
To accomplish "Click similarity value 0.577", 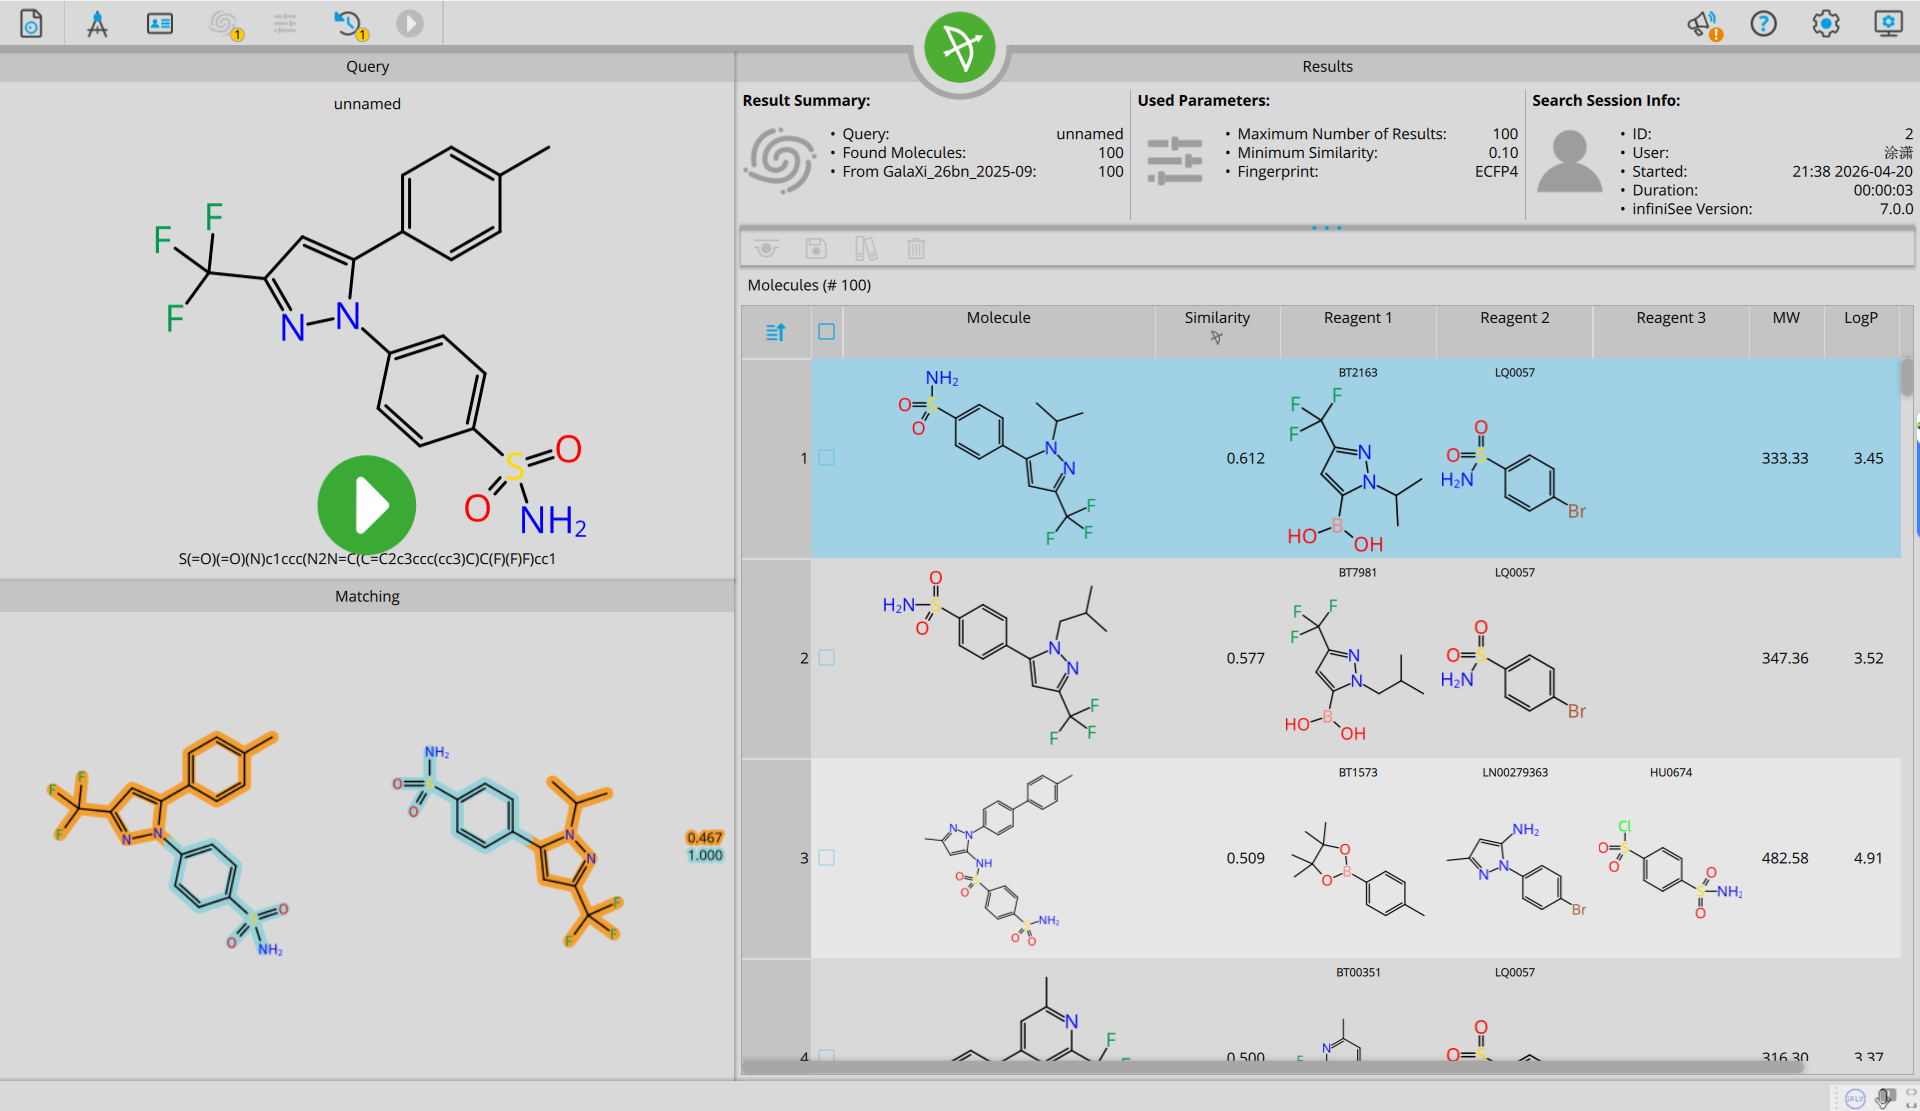I will click(1245, 658).
